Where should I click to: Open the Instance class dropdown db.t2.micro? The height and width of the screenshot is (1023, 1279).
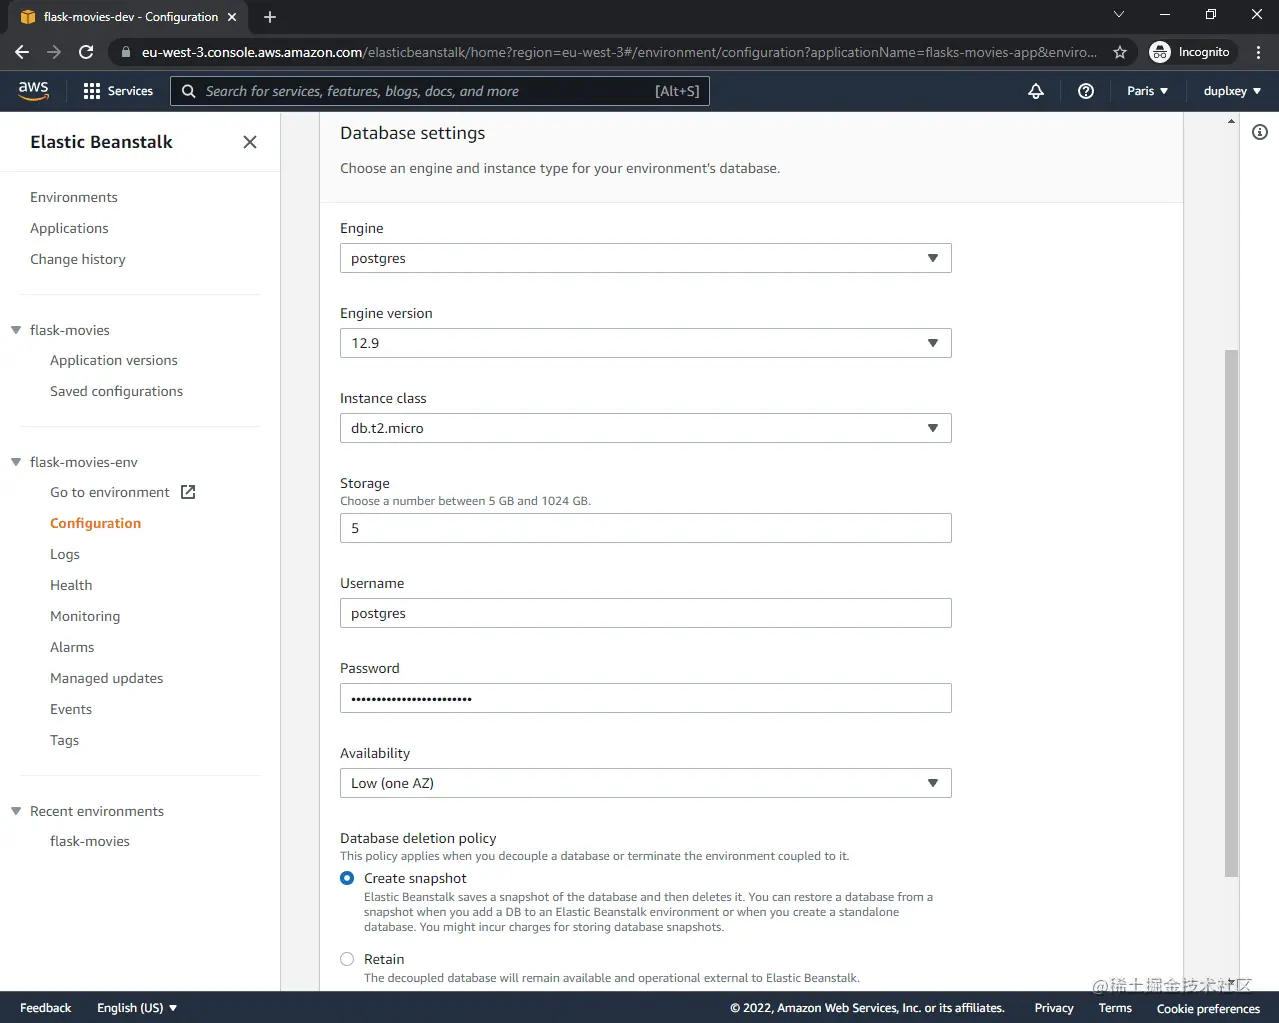646,428
